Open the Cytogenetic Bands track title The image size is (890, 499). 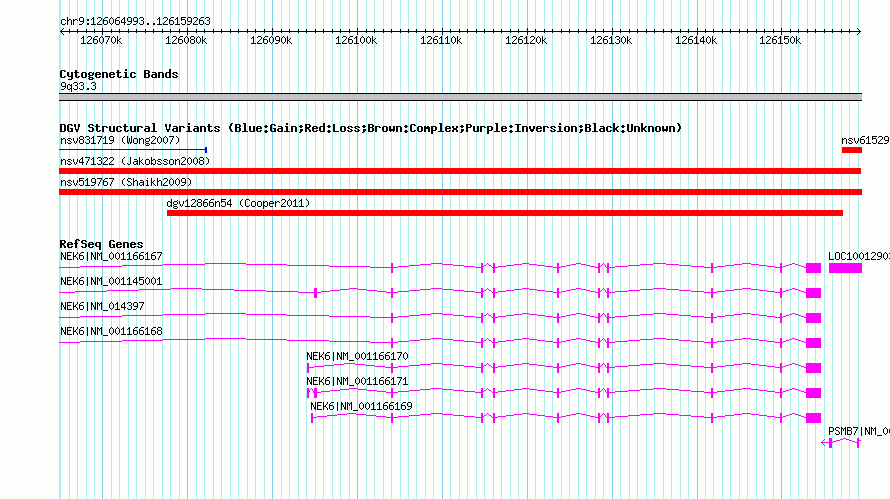(119, 74)
